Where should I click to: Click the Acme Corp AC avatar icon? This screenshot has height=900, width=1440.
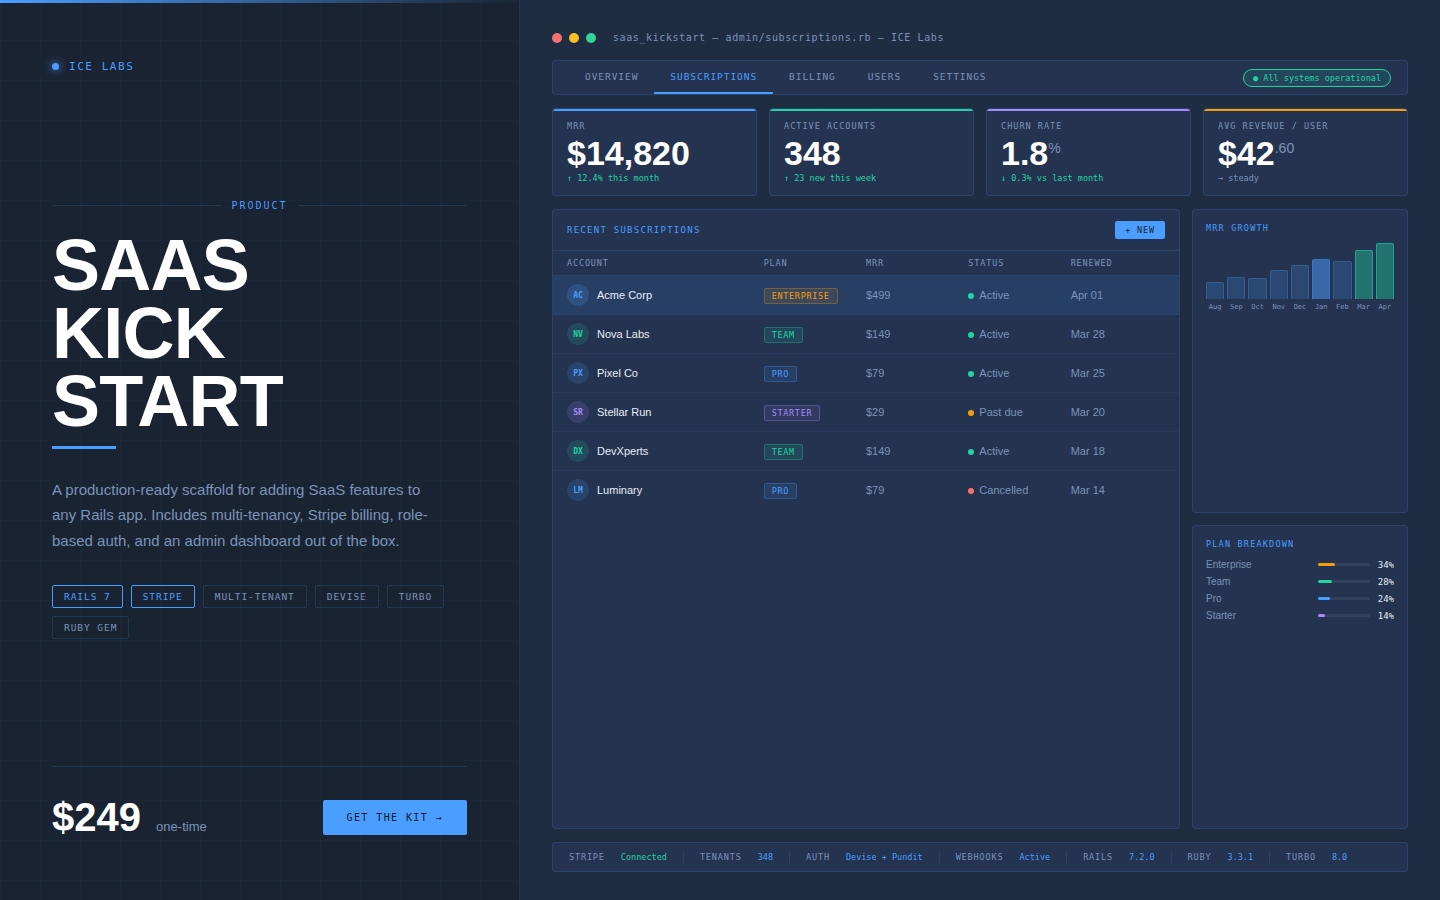[578, 295]
